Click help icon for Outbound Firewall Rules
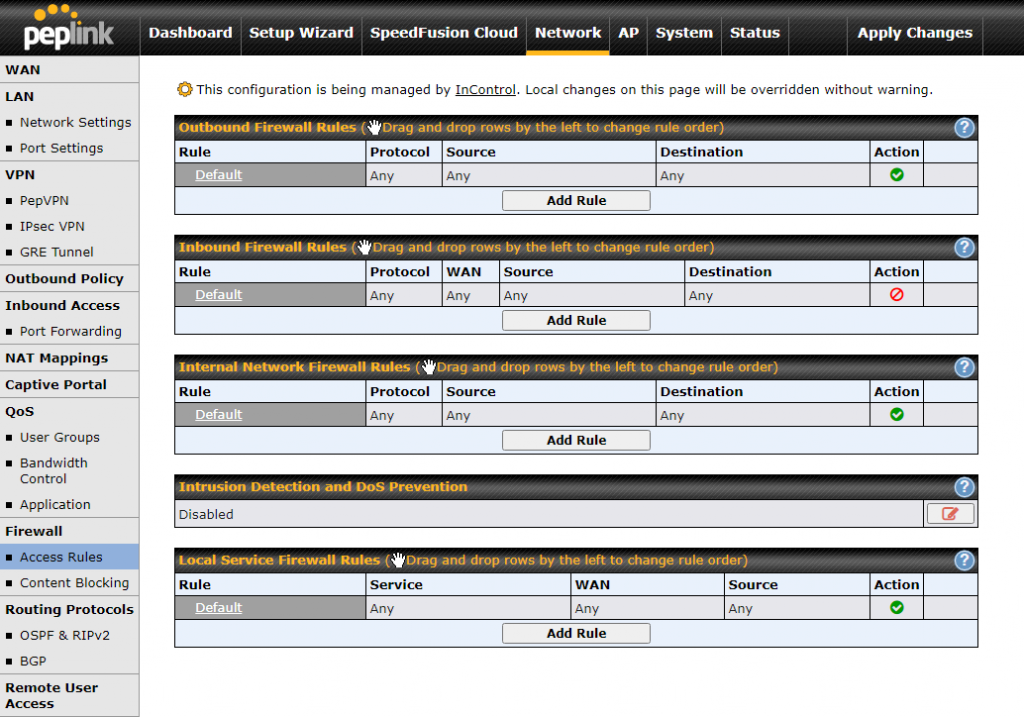 click(x=964, y=128)
